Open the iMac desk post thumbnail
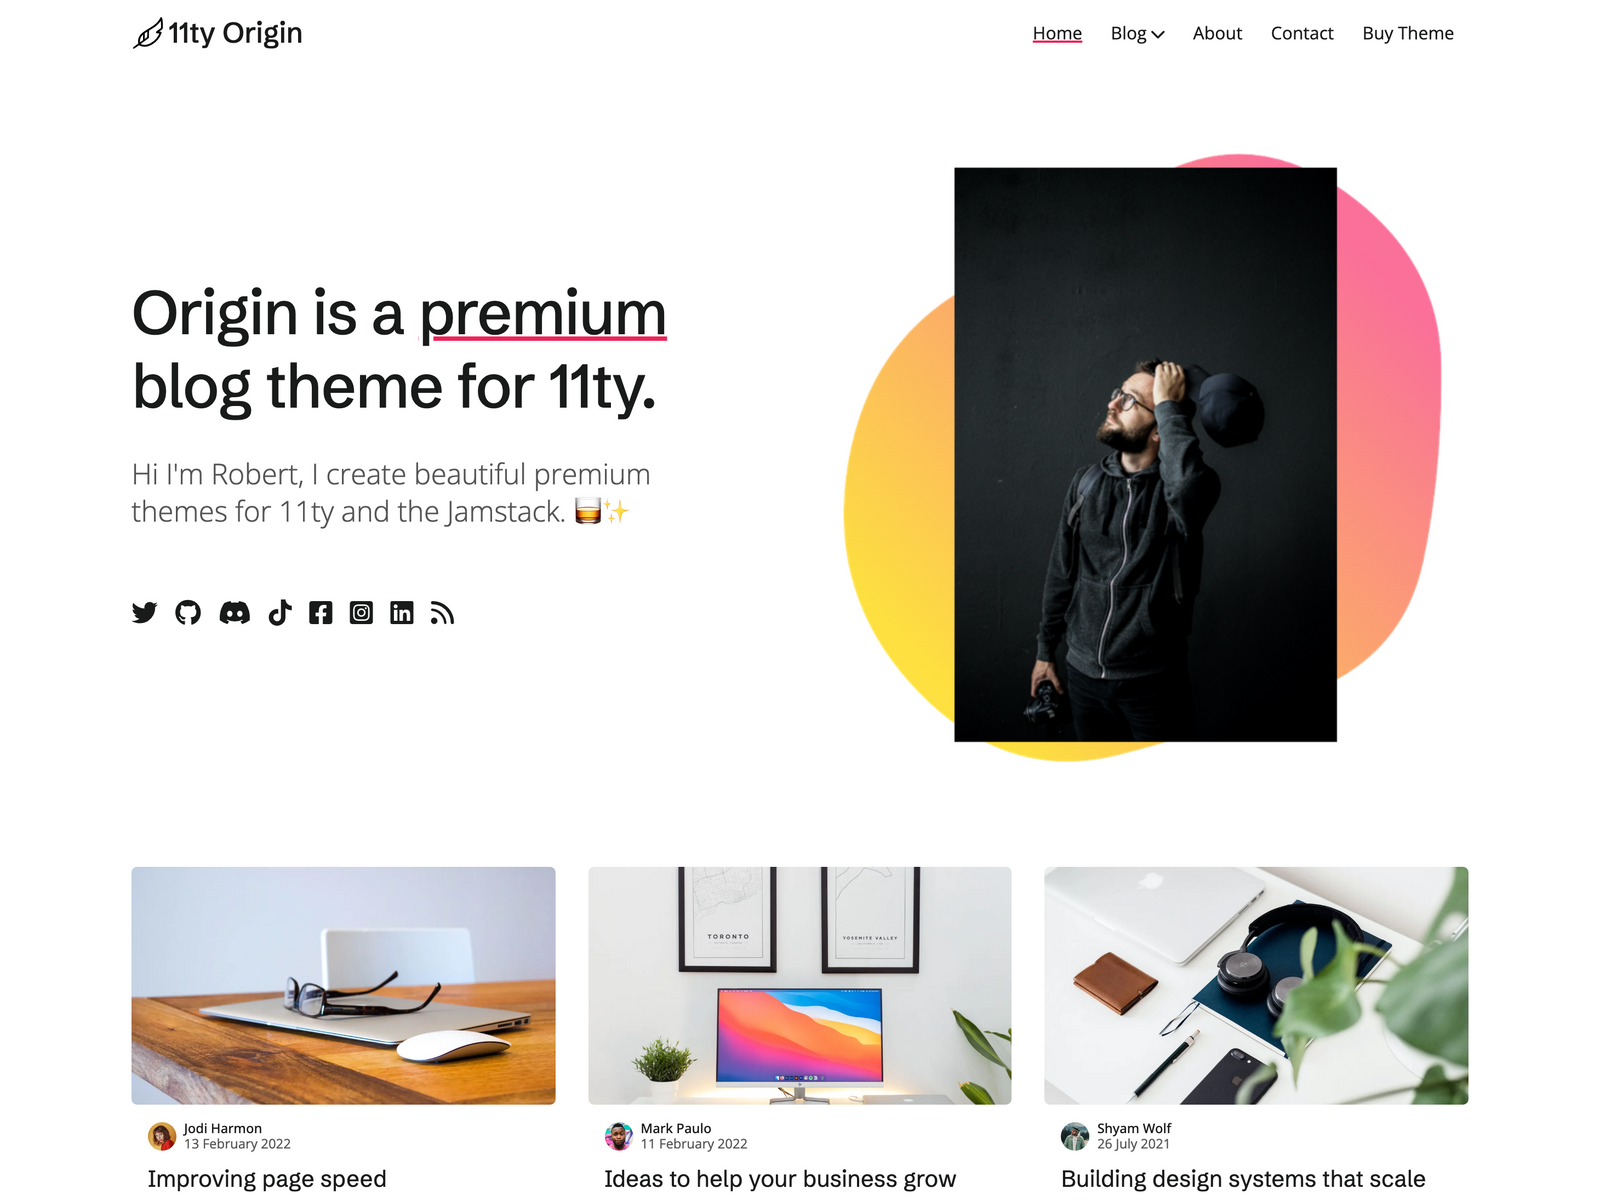Image resolution: width=1600 pixels, height=1200 pixels. coord(800,985)
